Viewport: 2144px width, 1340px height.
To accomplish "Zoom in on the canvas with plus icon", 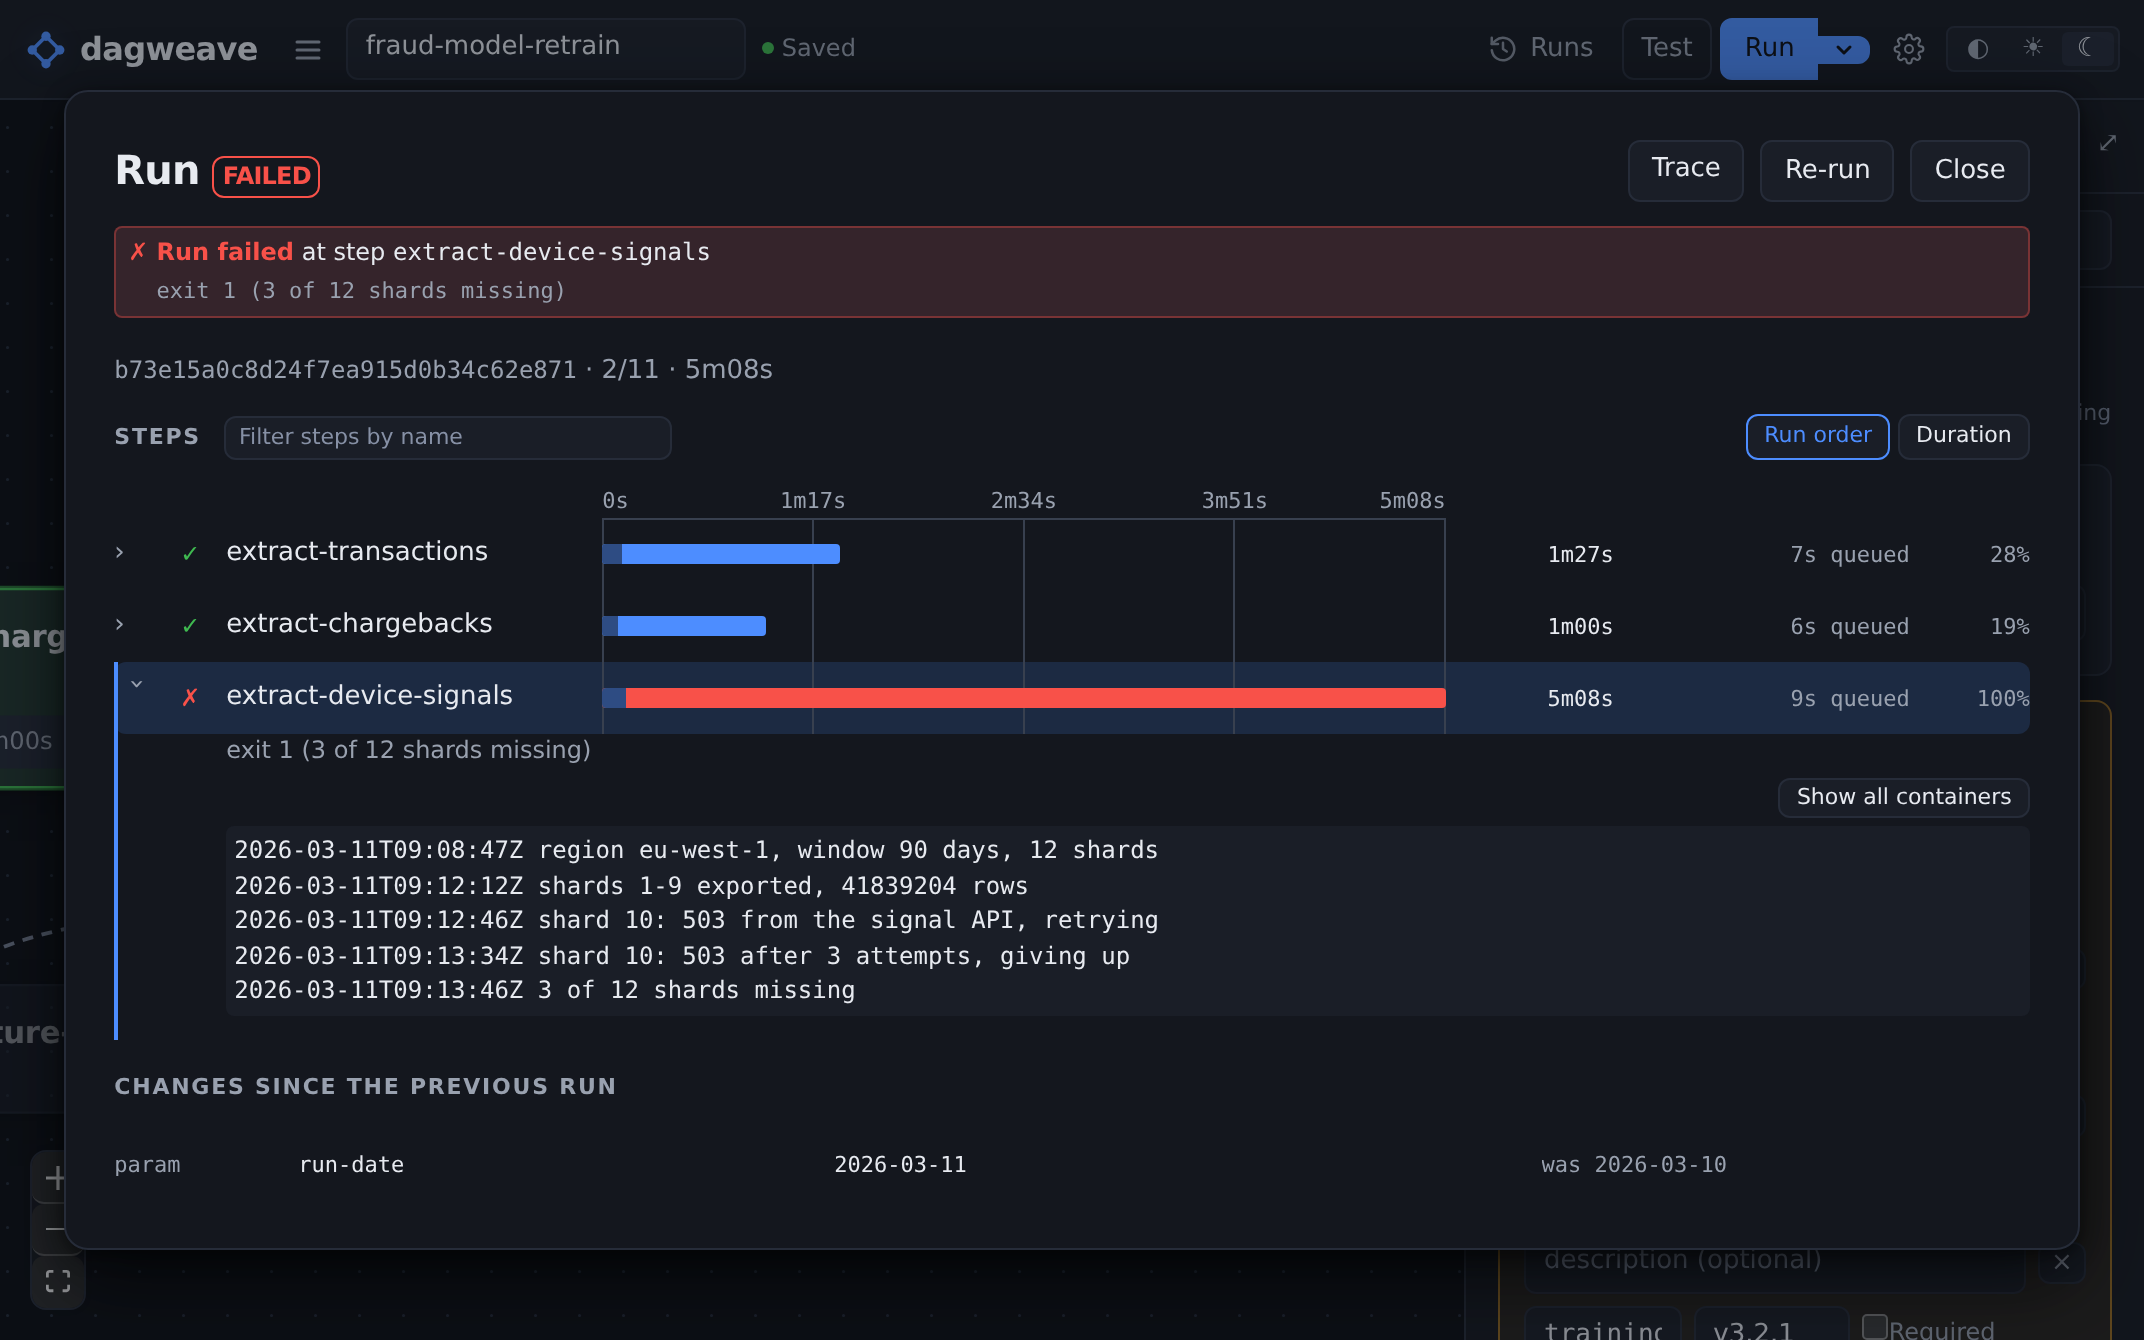I will (54, 1178).
